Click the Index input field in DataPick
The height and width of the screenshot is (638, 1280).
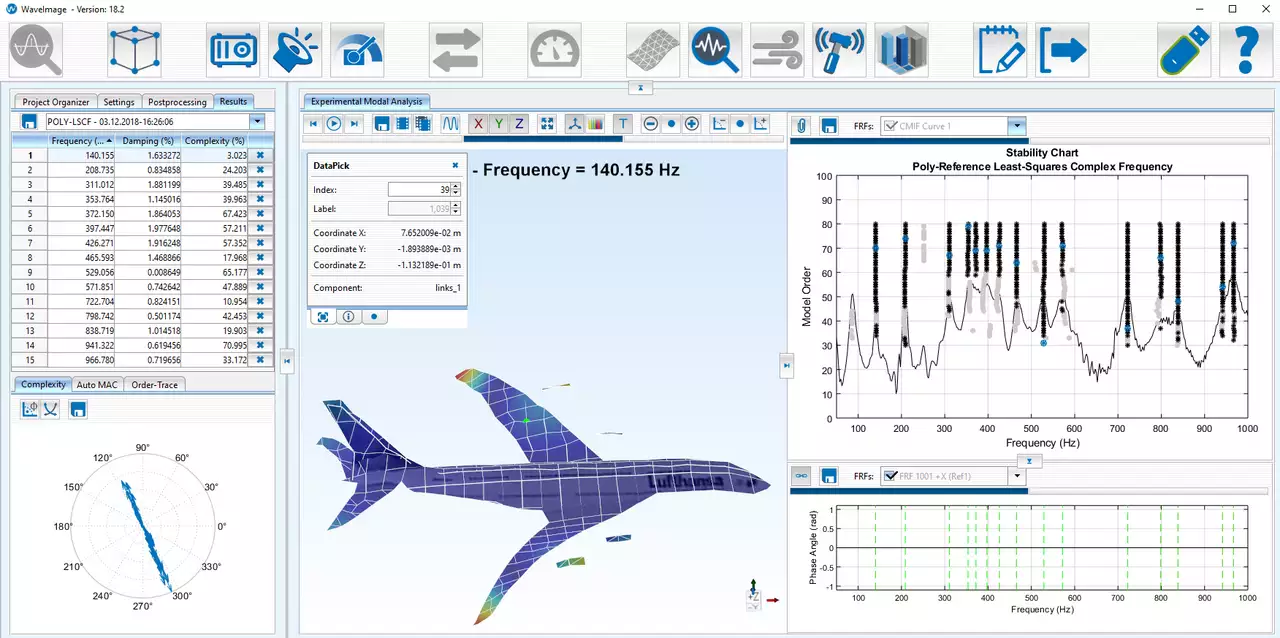pos(418,189)
